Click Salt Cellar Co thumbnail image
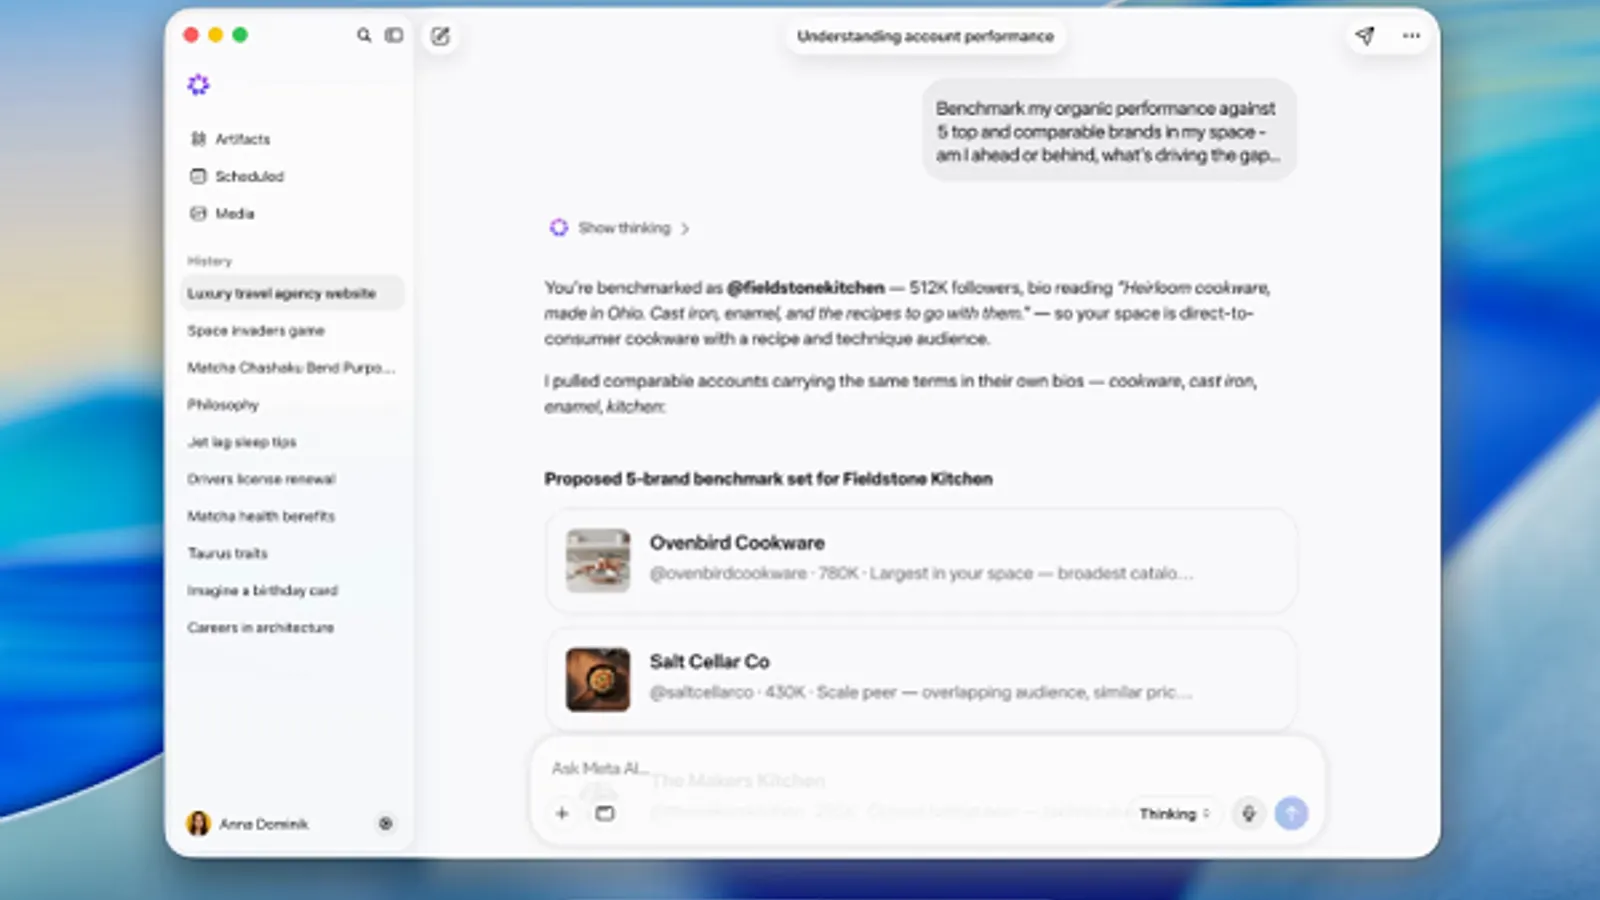 point(598,679)
